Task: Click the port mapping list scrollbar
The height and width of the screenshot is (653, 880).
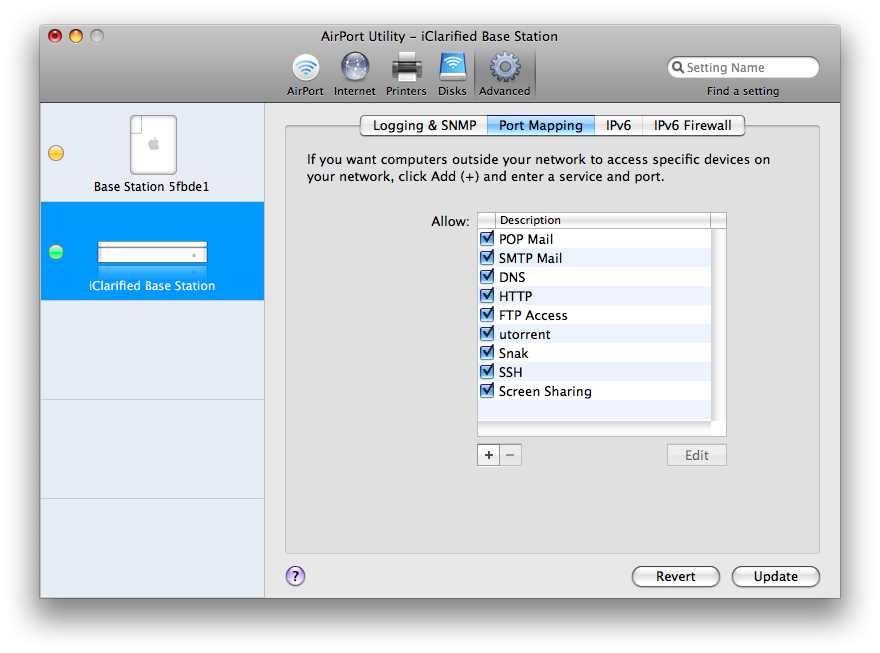Action: point(718,324)
